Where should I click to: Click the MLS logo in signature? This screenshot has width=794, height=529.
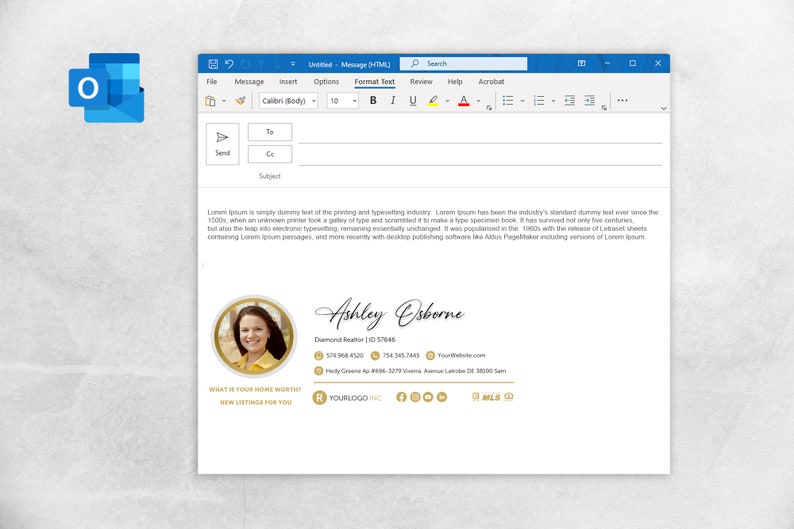(491, 397)
